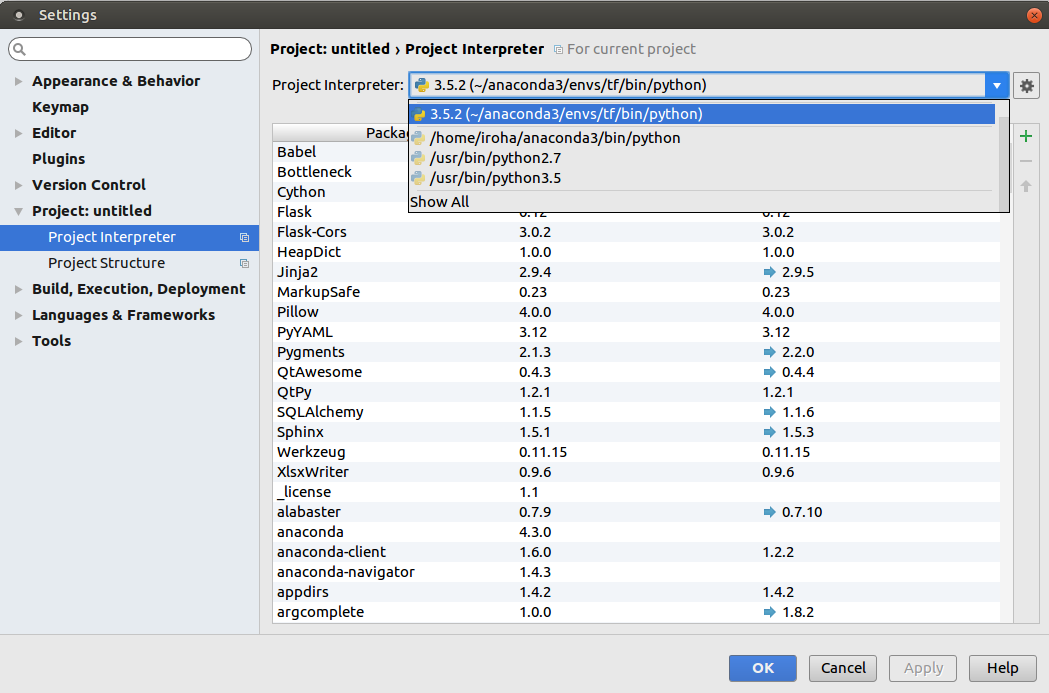Image resolution: width=1049 pixels, height=693 pixels.
Task: Click the Project: untitled breadcrumb
Action: 330,50
